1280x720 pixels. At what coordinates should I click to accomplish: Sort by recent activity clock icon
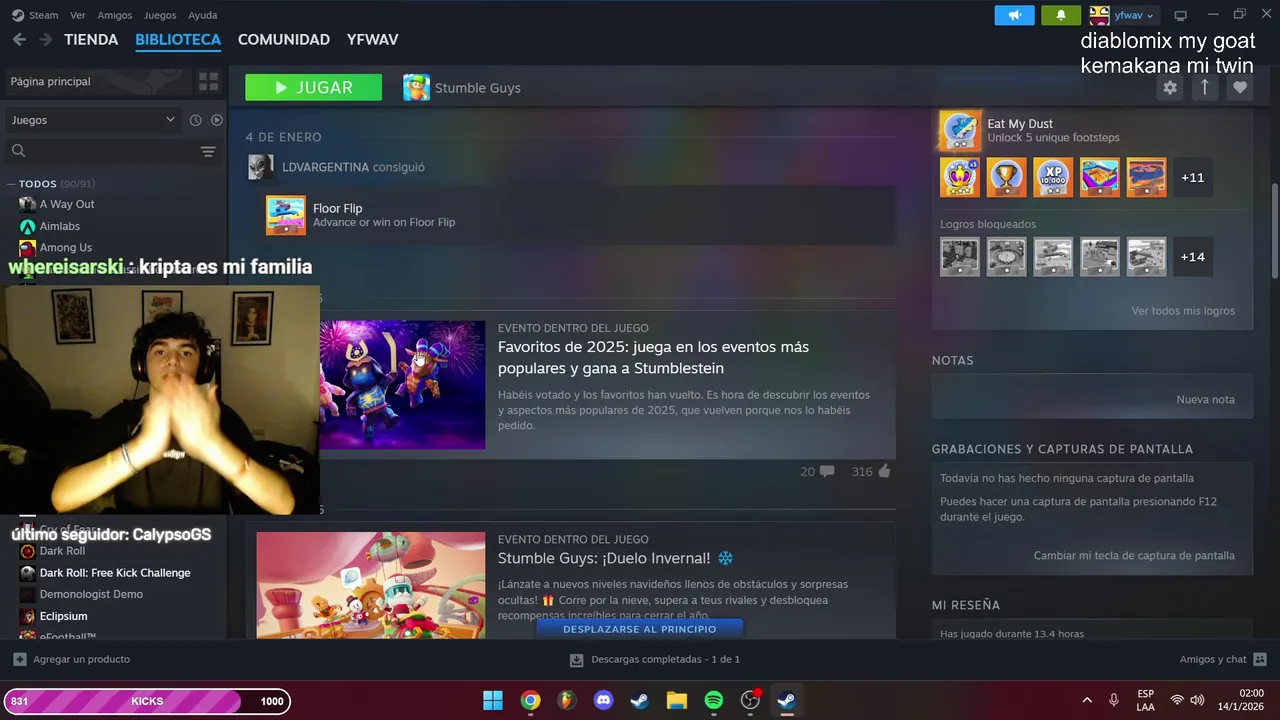point(195,120)
